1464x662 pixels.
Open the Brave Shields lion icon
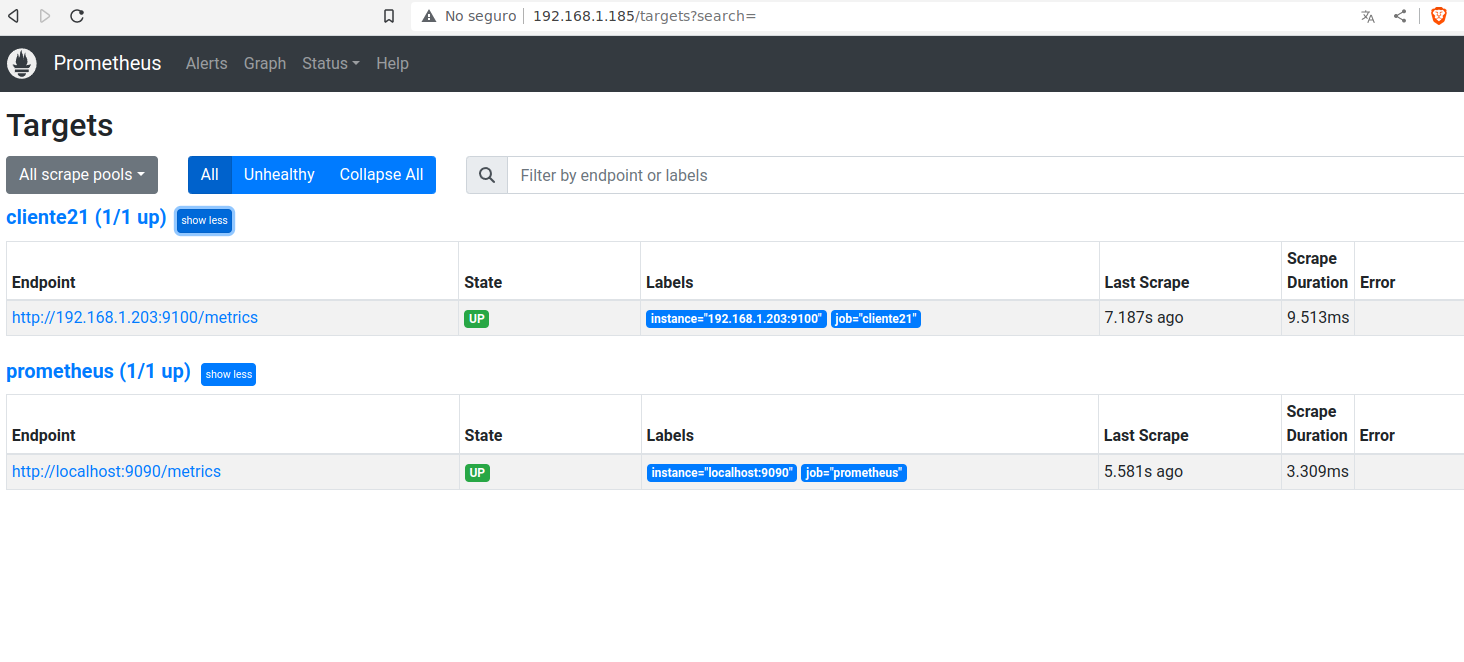1439,16
